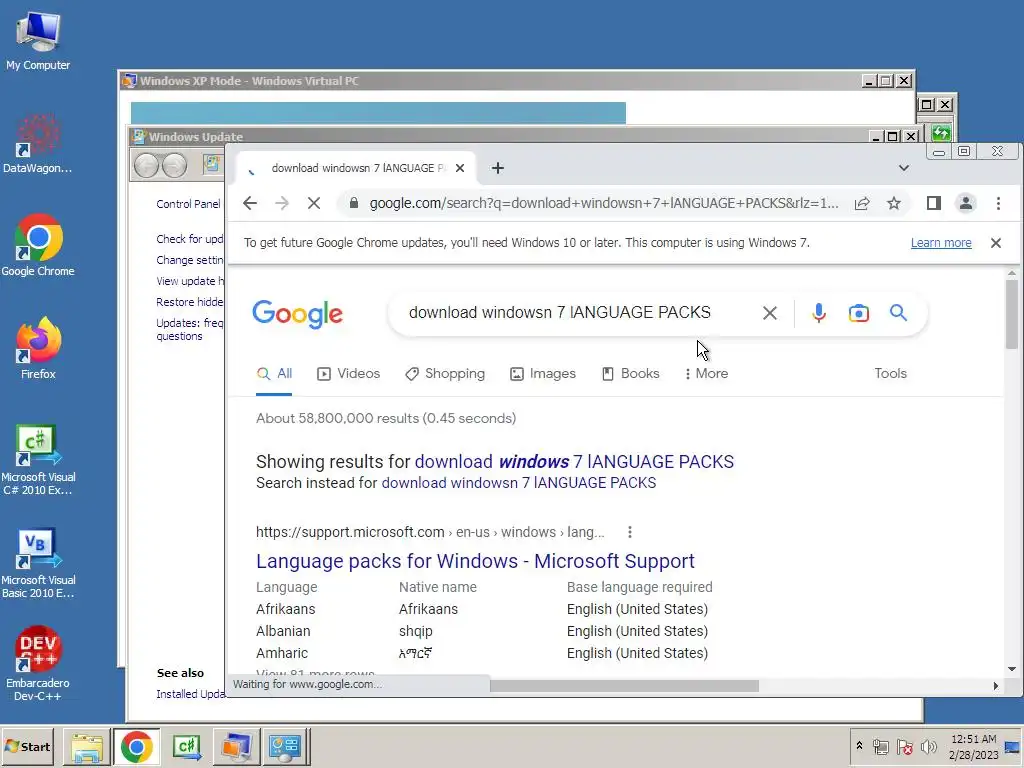Open the search Tools options
The image size is (1024, 768).
890,374
